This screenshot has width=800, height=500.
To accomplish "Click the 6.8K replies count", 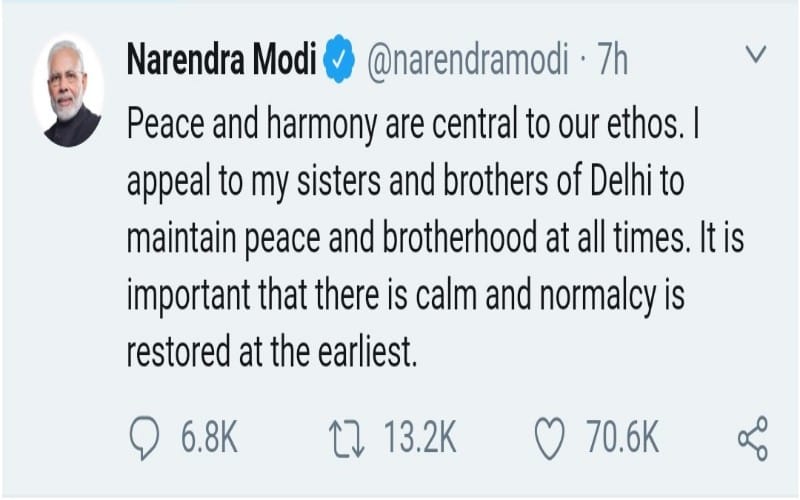I will 210,436.
